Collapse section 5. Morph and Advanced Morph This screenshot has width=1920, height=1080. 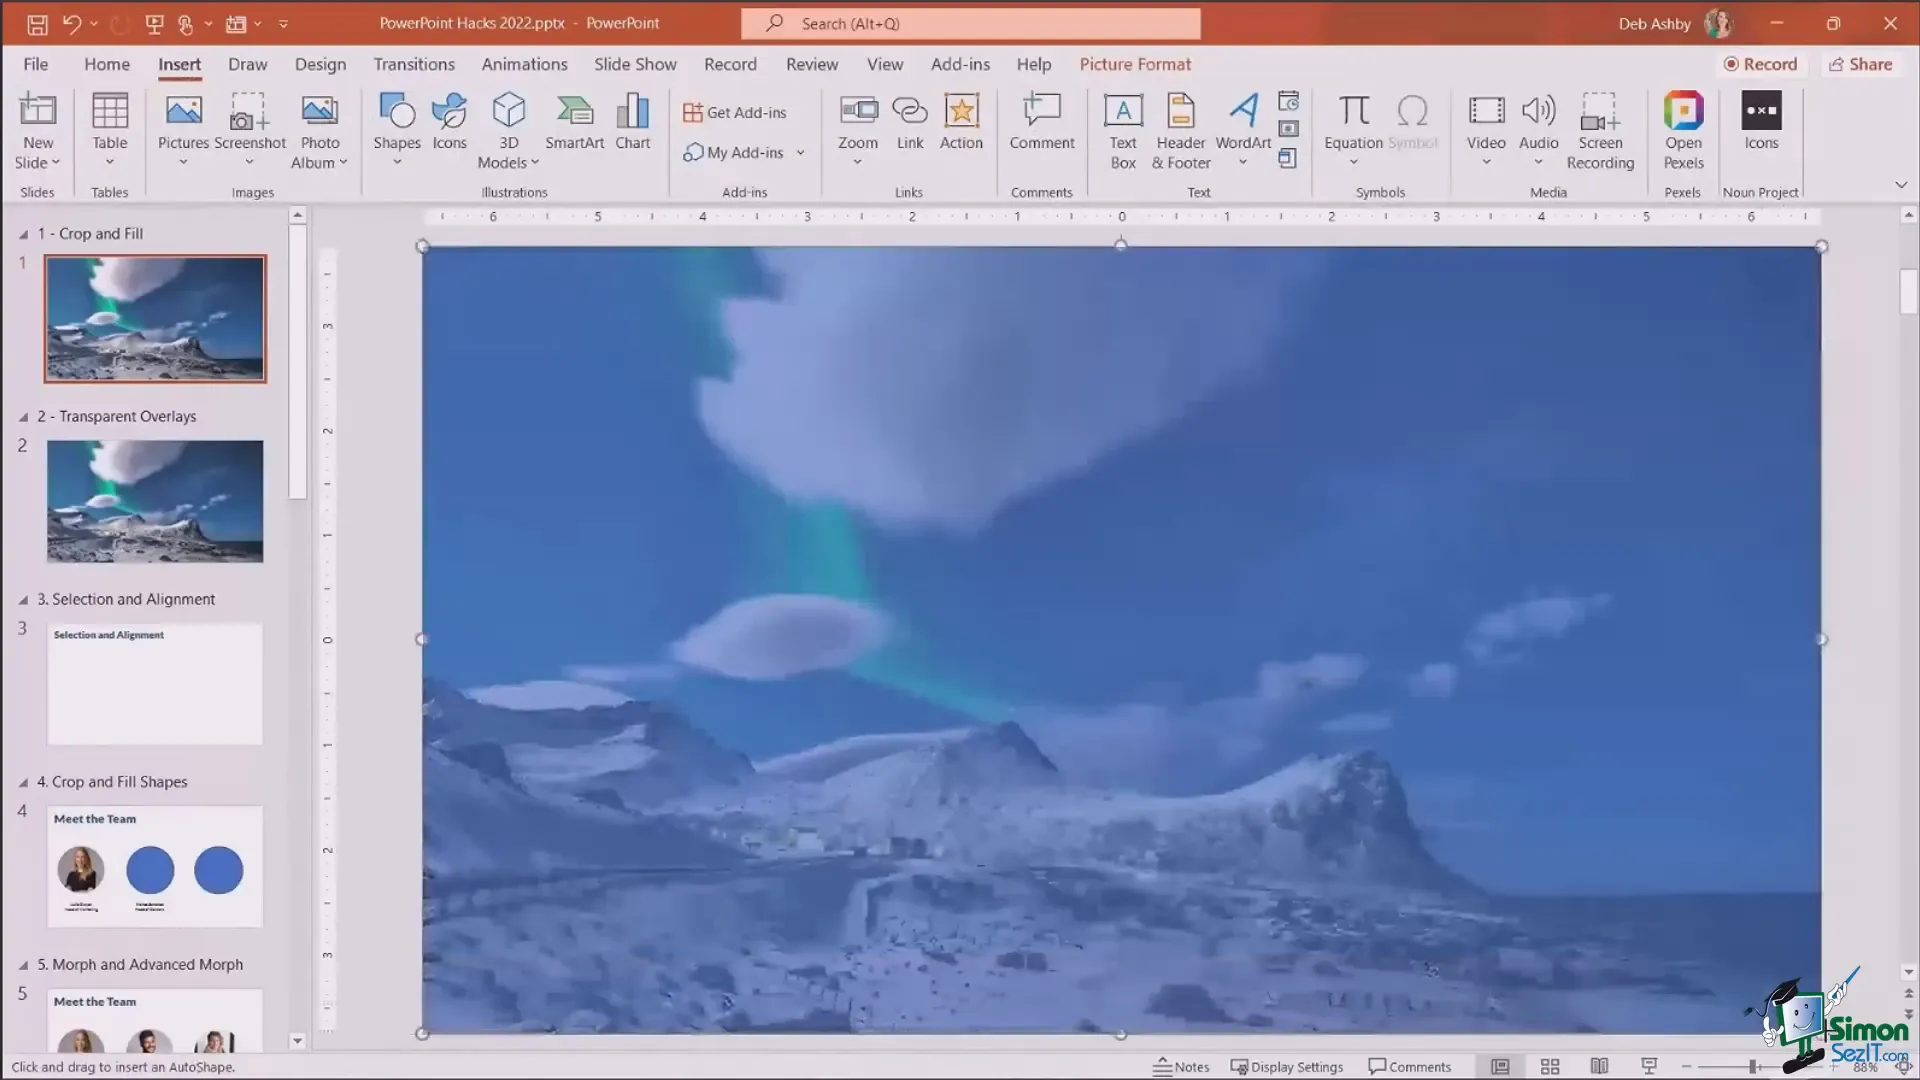pos(23,966)
